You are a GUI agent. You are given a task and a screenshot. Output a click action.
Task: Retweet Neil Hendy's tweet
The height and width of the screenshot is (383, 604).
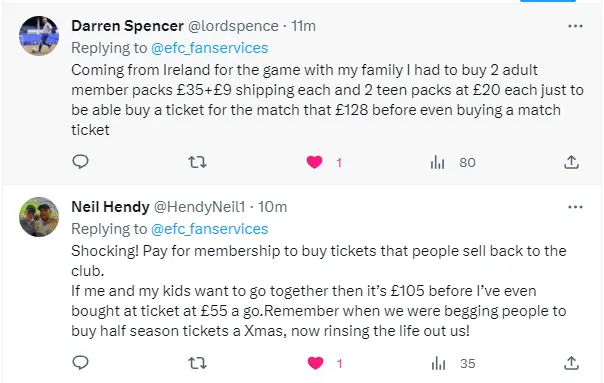click(198, 363)
